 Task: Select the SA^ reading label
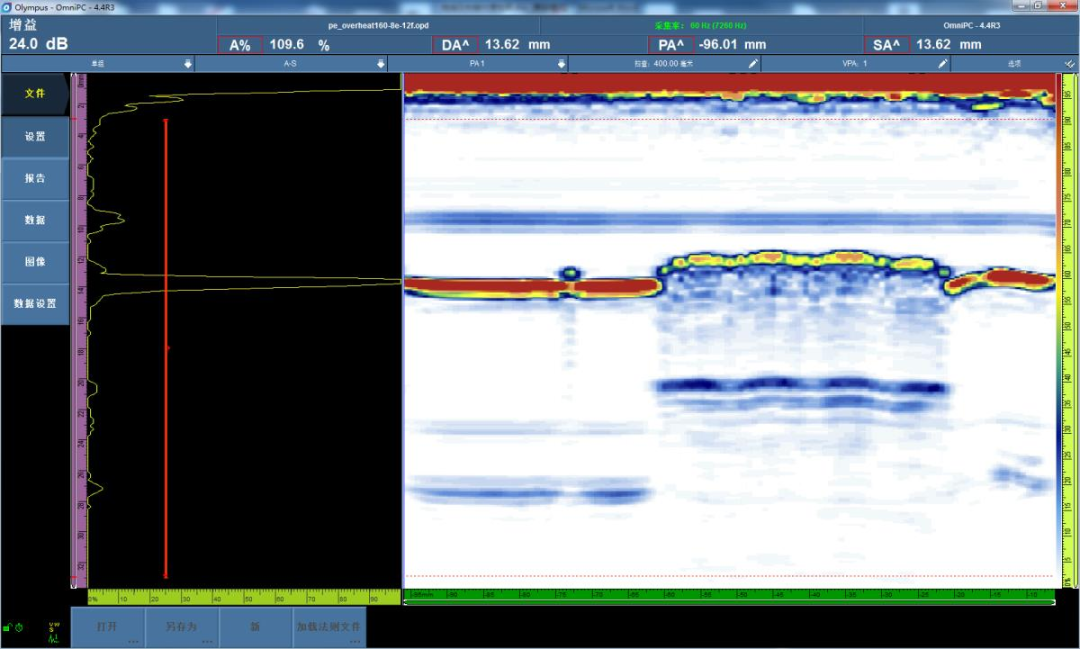point(886,45)
